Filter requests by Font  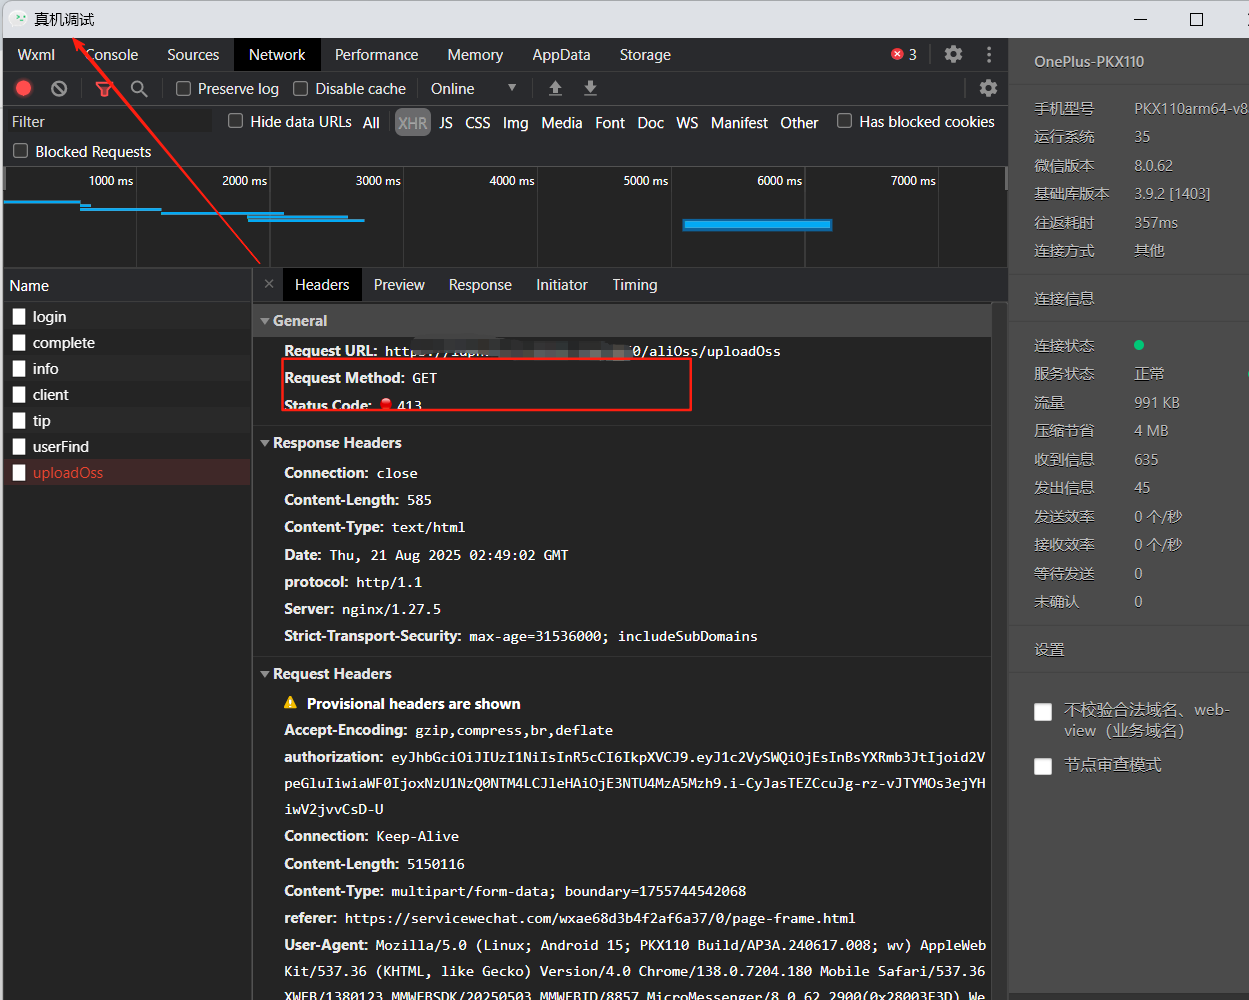coord(610,123)
